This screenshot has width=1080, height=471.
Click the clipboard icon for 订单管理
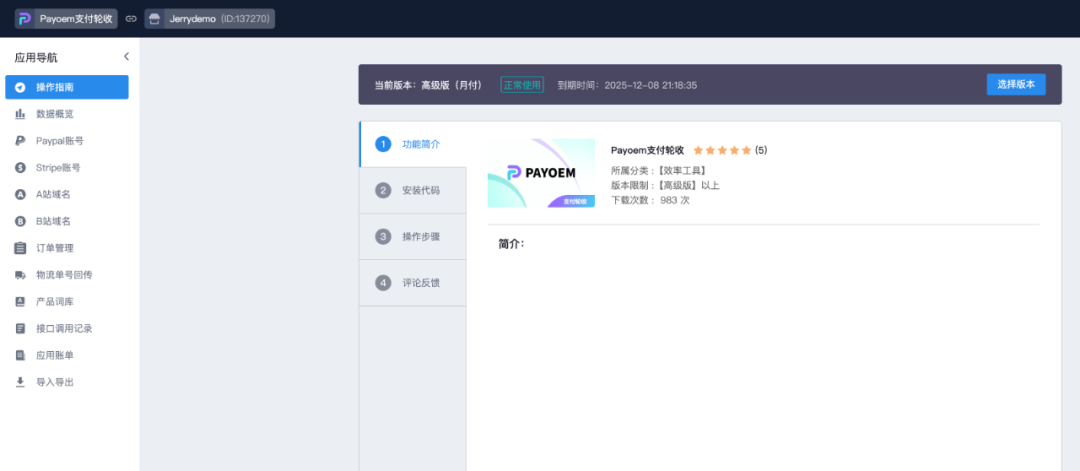[20, 248]
